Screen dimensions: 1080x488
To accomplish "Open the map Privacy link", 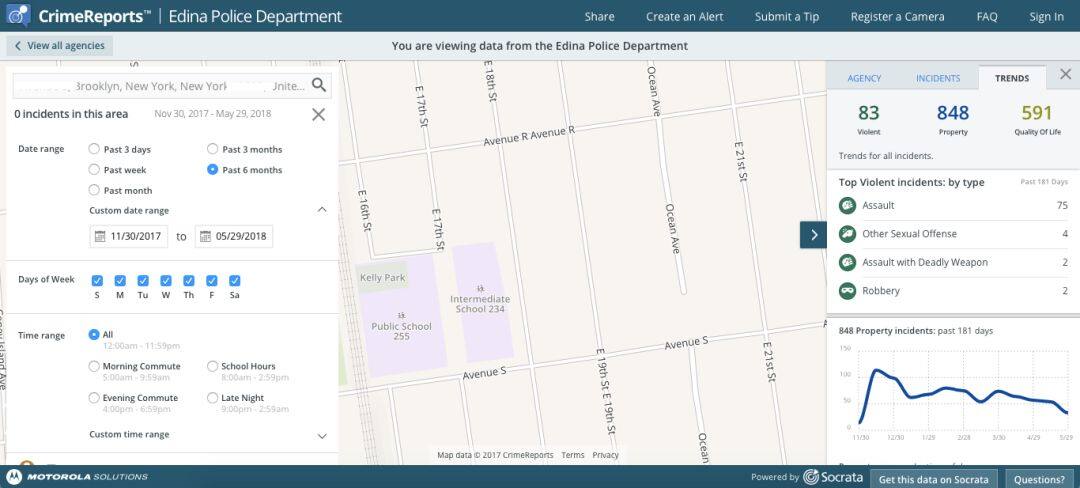I will 605,455.
